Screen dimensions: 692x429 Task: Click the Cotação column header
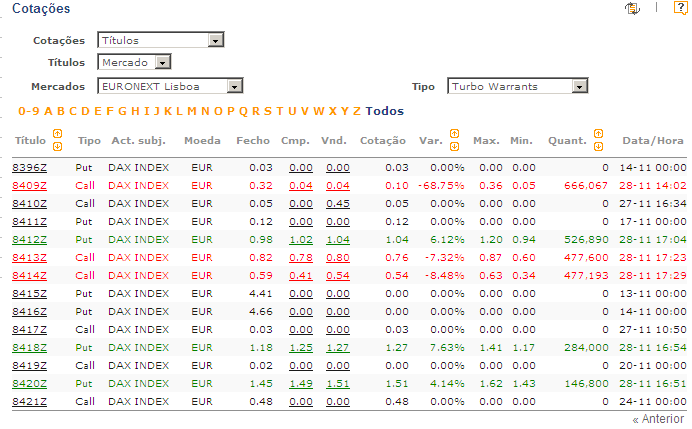pos(383,141)
